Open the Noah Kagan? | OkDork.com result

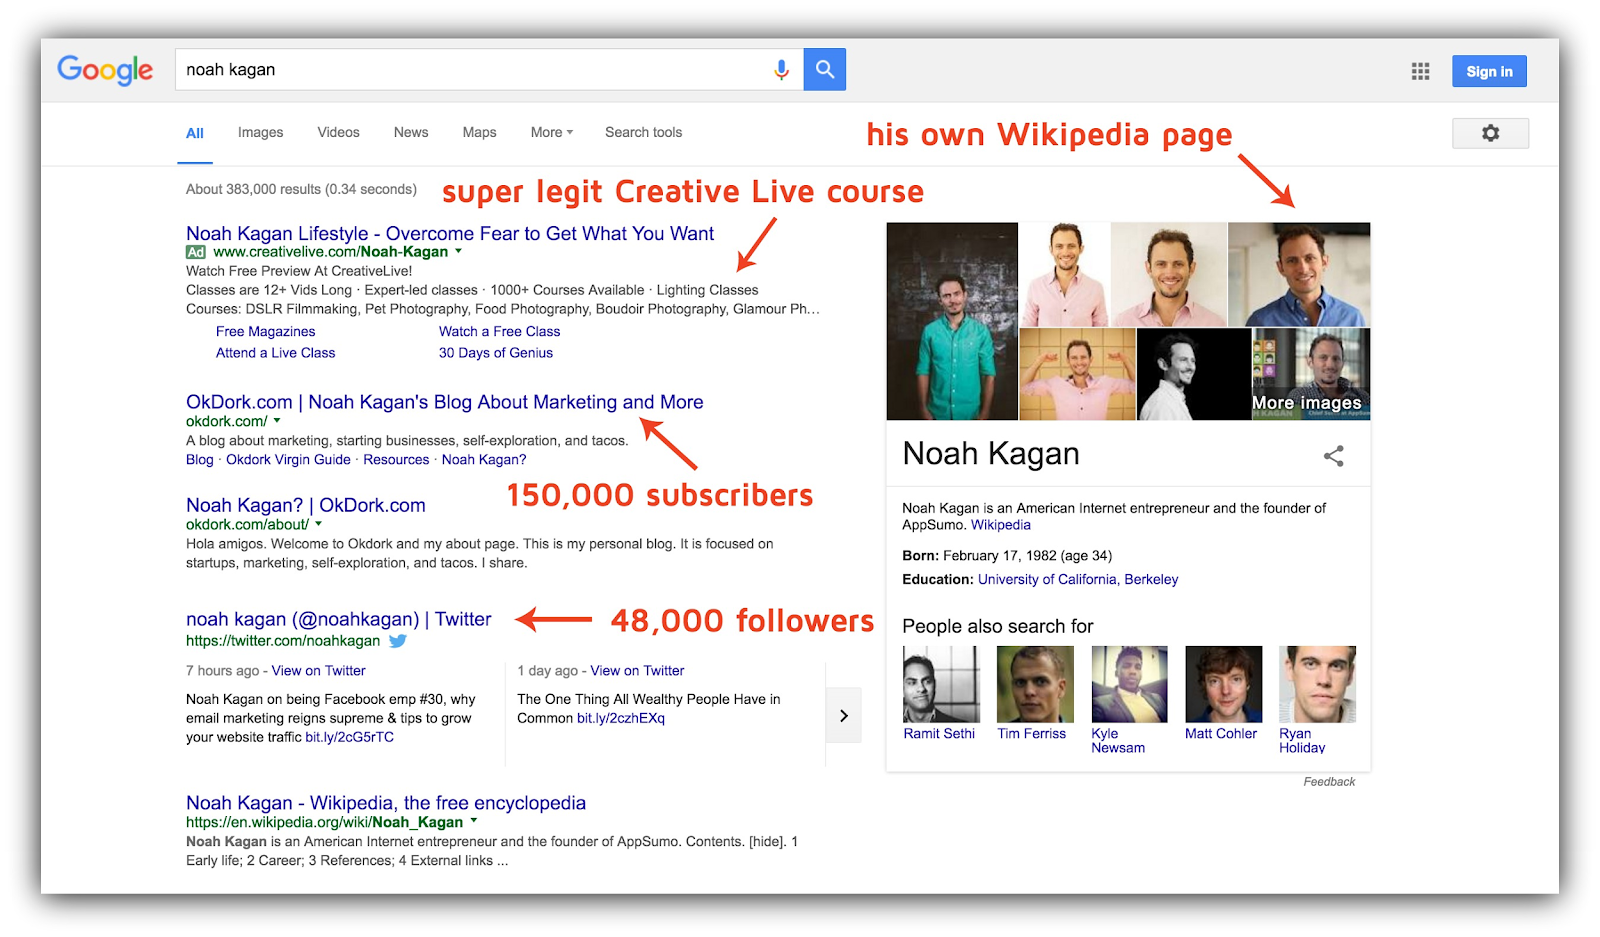[x=305, y=505]
